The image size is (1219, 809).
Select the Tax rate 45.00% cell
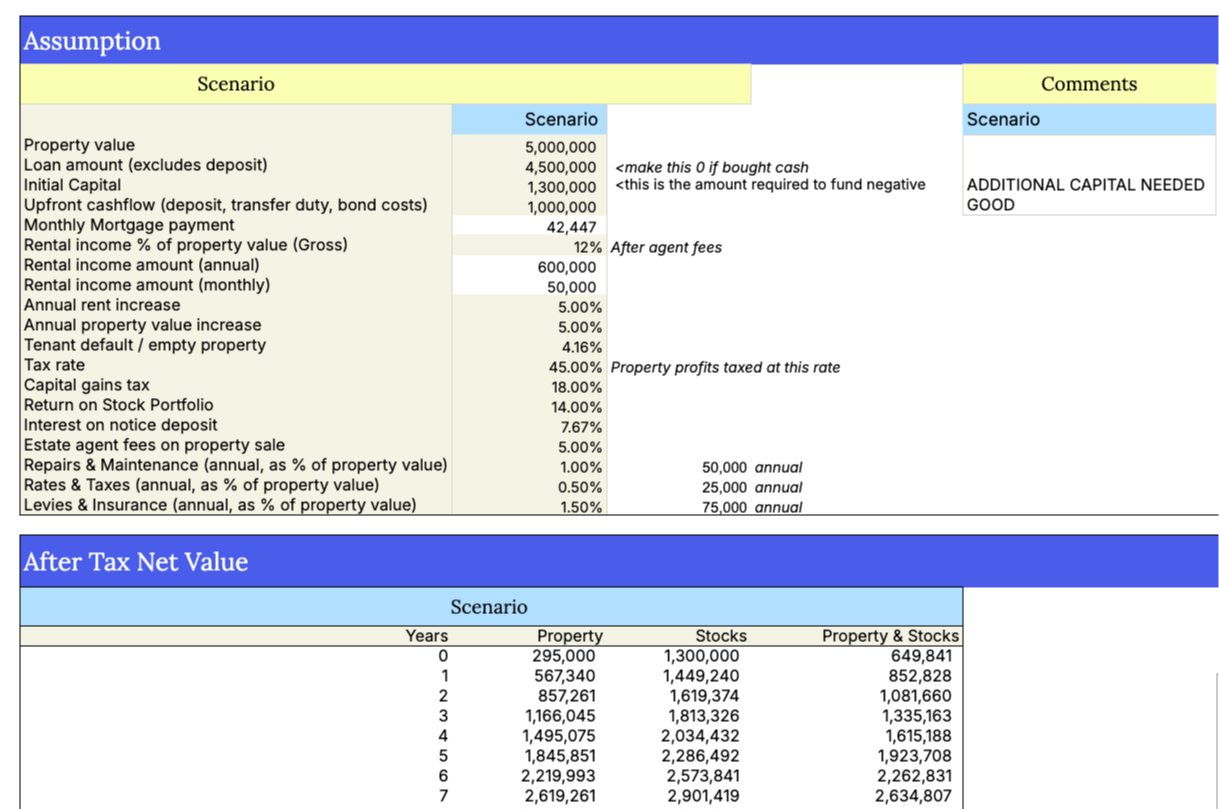[530, 367]
